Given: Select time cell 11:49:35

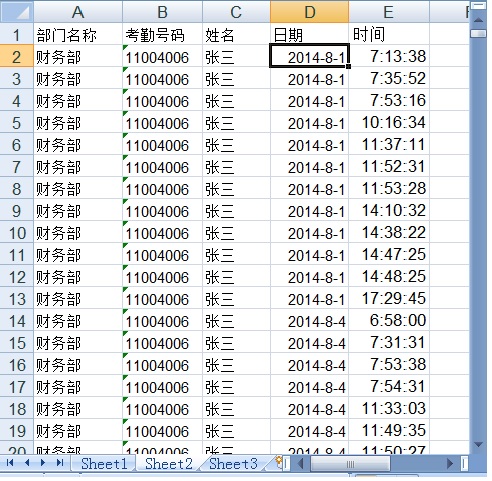Looking at the screenshot, I should (x=389, y=430).
